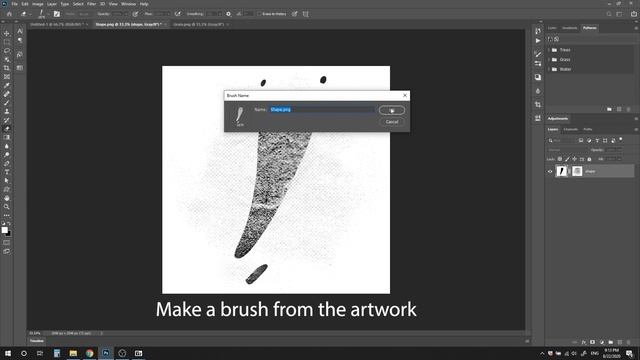Hide the shape layer visibility eye
The width and height of the screenshot is (640, 360).
click(x=550, y=171)
